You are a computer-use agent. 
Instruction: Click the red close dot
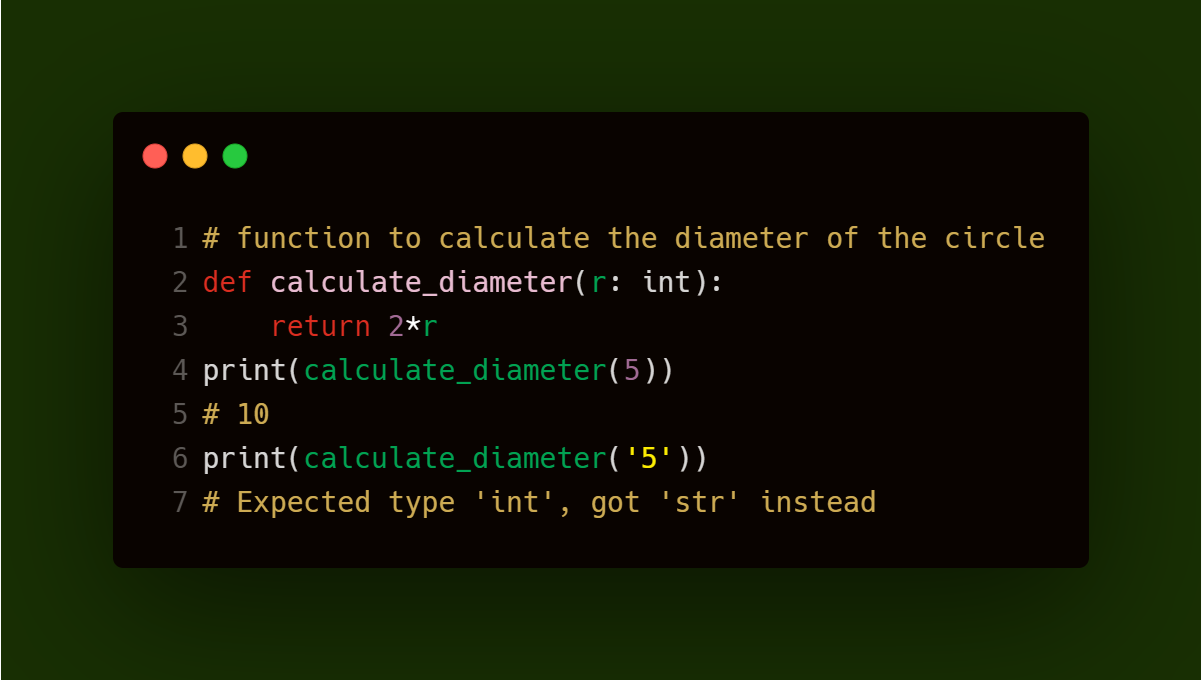pyautogui.click(x=155, y=156)
